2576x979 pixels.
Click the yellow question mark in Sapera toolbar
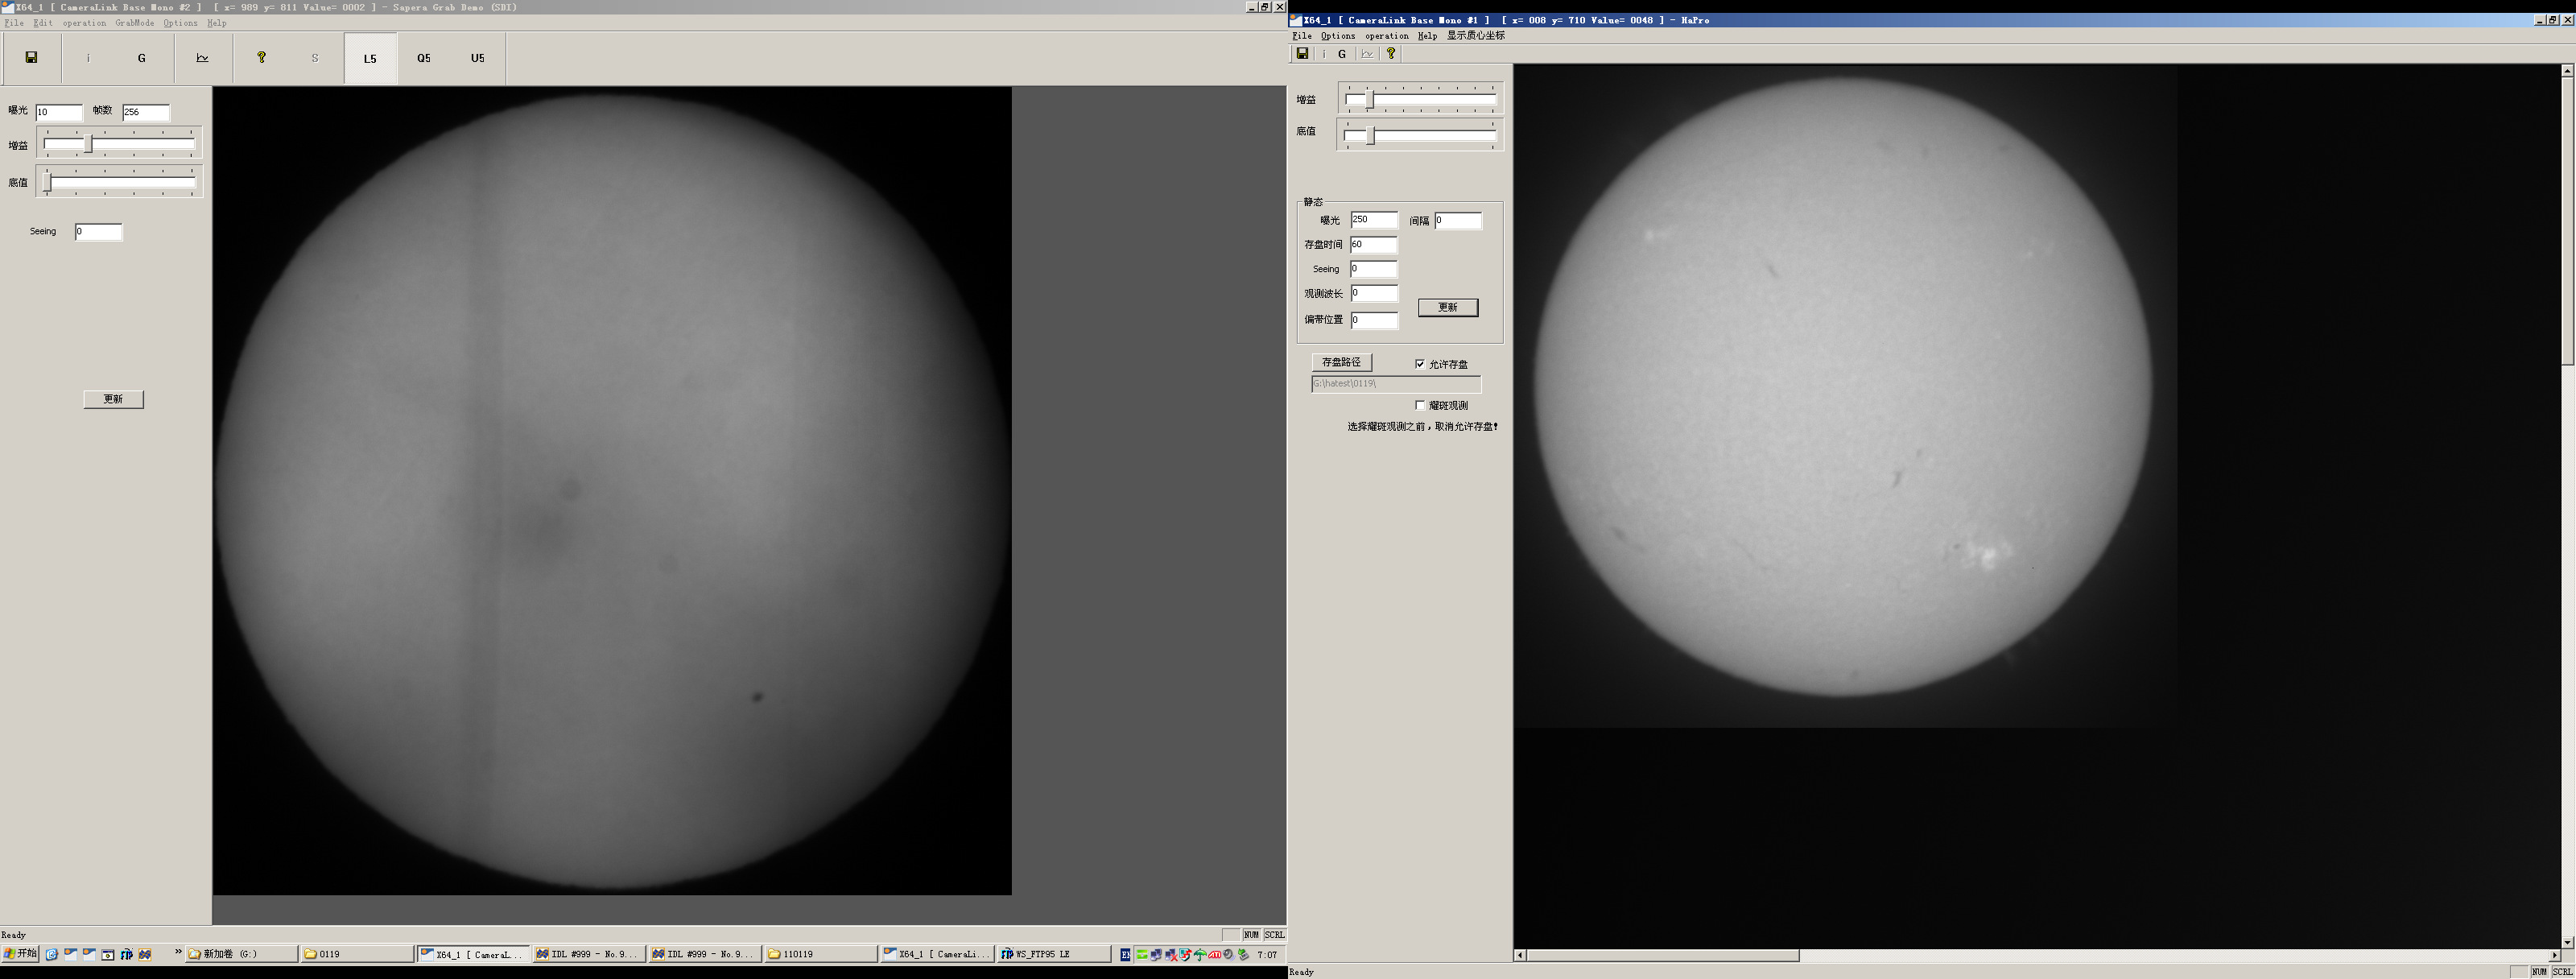[x=261, y=58]
